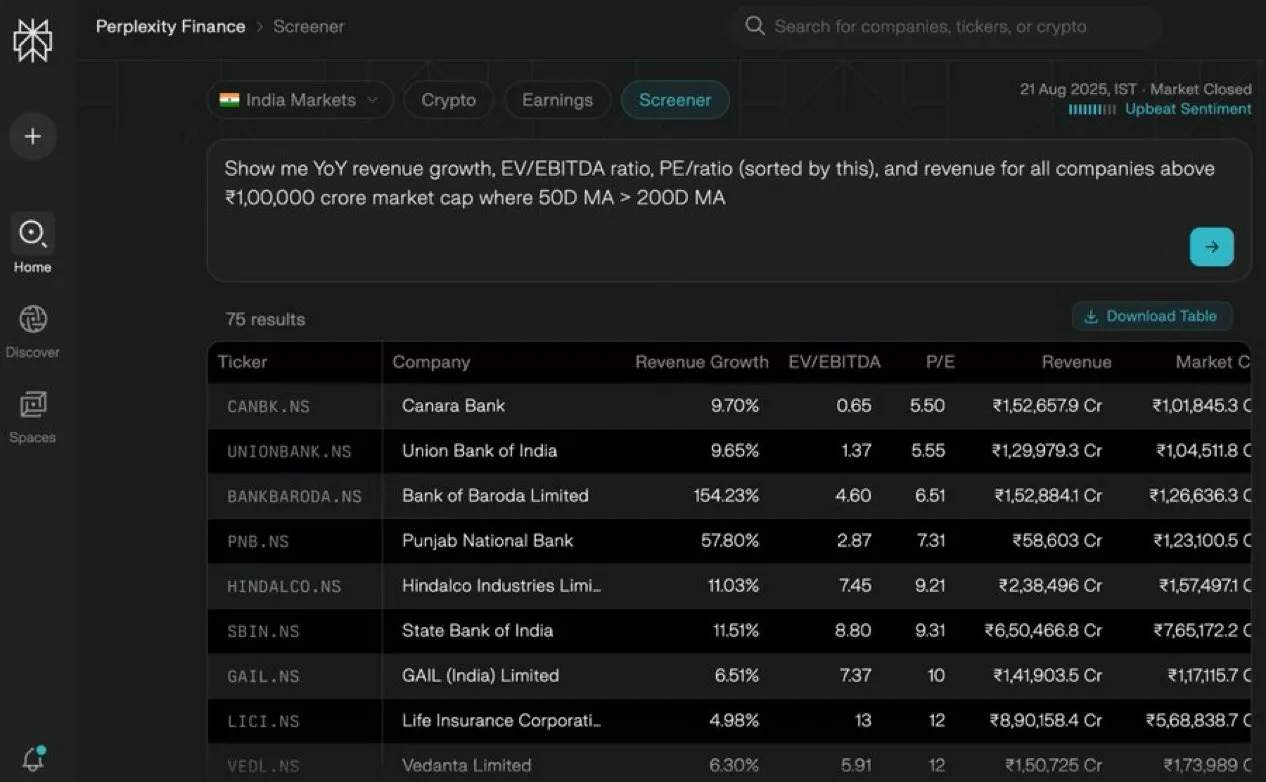
Task: Click 57.80% revenue growth value
Action: 729,540
